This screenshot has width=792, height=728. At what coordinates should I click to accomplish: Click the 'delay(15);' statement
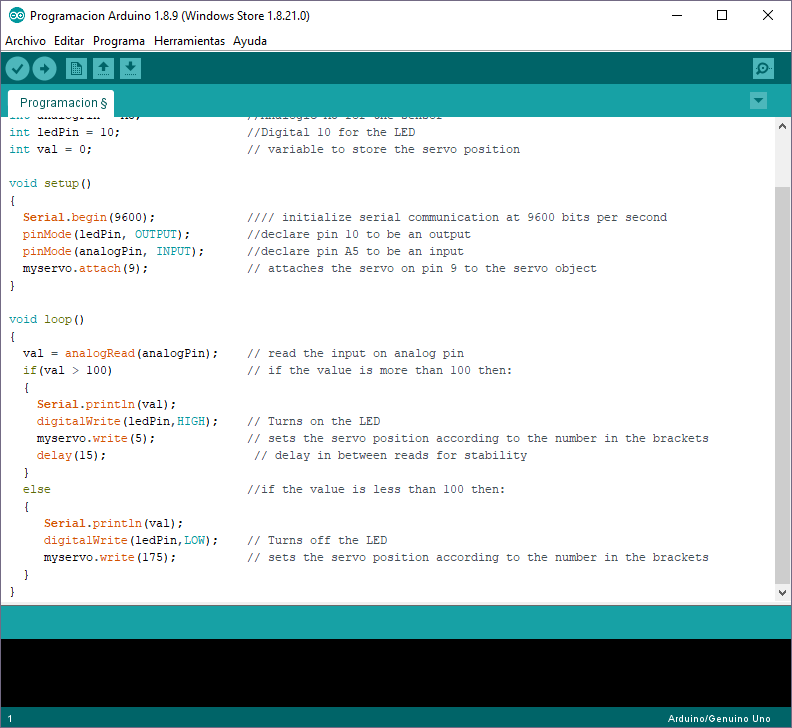coord(71,455)
